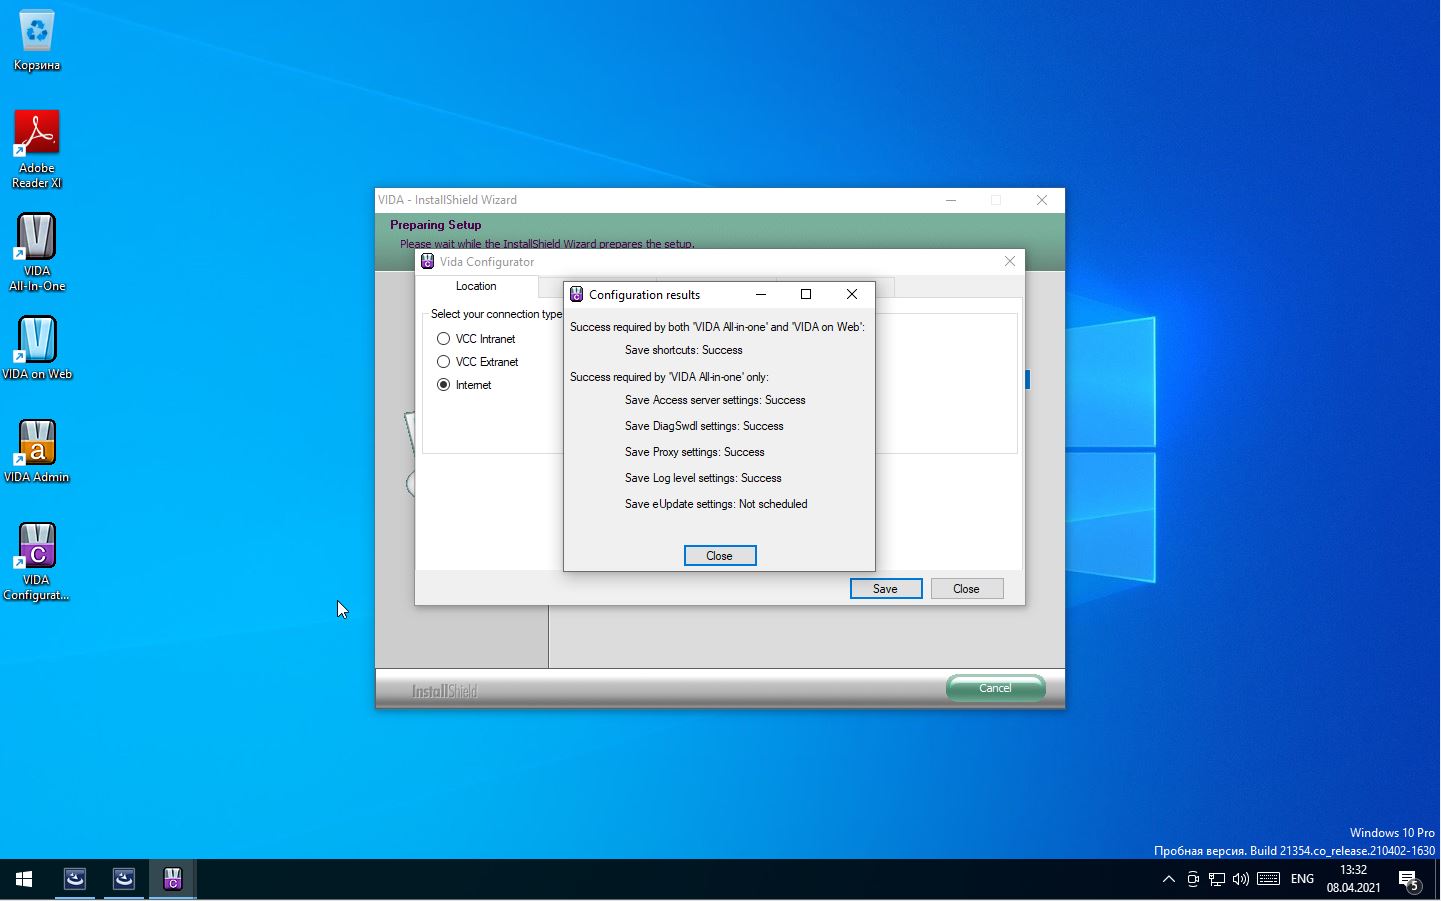Close the VIDA InstallShield Wizard window
The width and height of the screenshot is (1441, 901).
click(1042, 200)
